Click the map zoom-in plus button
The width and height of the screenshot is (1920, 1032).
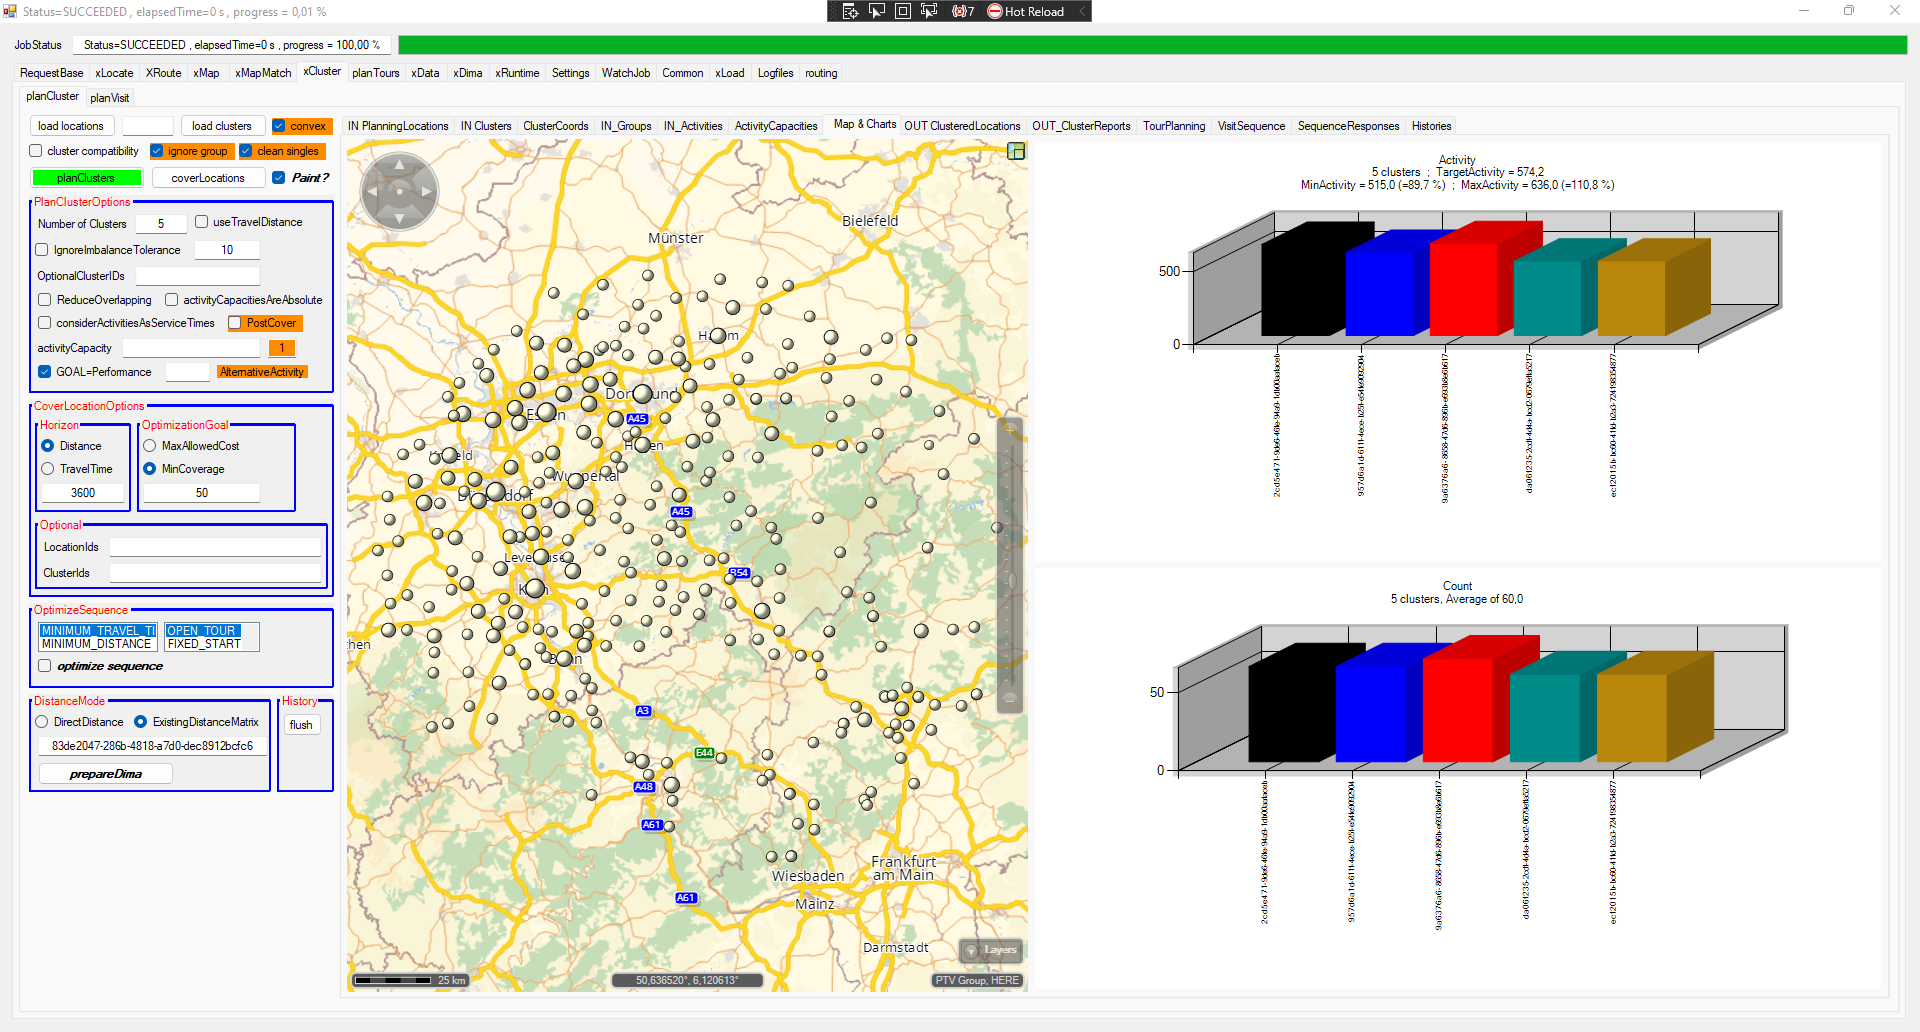point(1010,429)
